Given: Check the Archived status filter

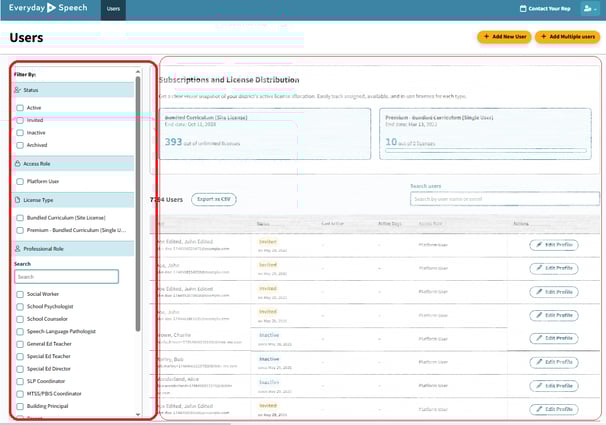Looking at the screenshot, I should coord(20,145).
